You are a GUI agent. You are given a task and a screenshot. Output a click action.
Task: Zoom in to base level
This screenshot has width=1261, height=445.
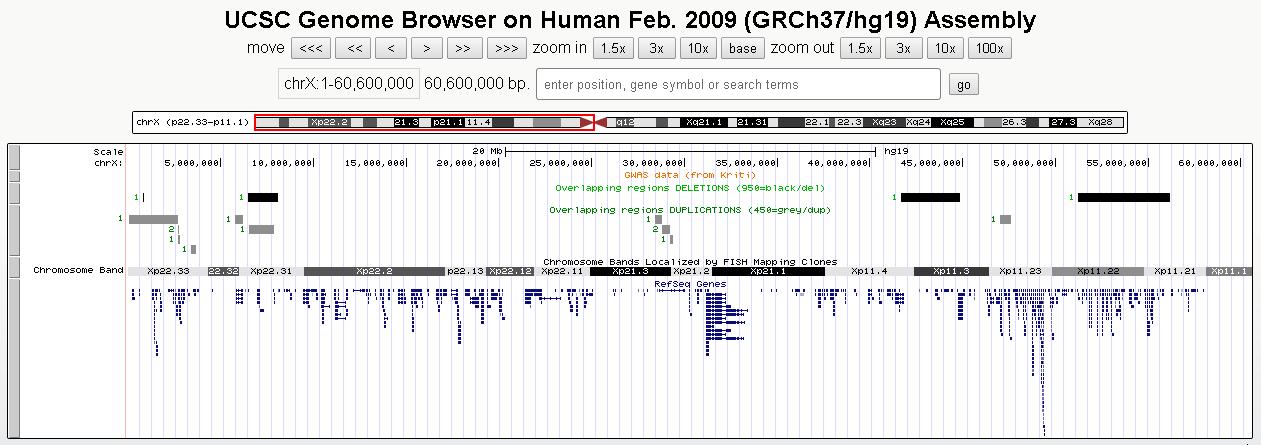[x=743, y=48]
